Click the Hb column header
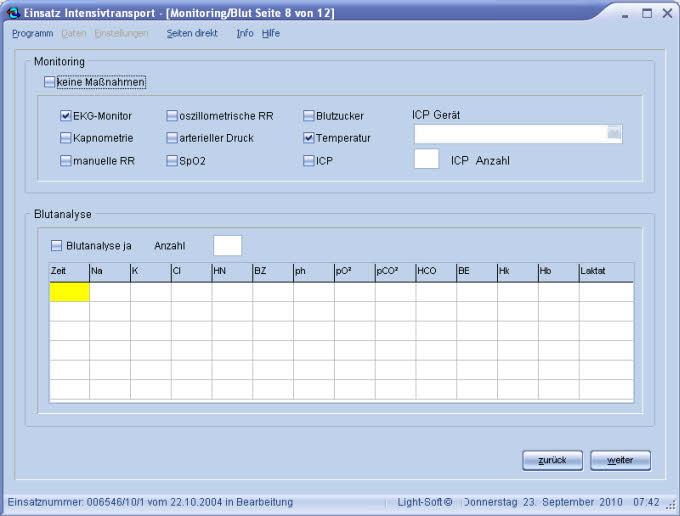This screenshot has width=680, height=516. [x=559, y=272]
